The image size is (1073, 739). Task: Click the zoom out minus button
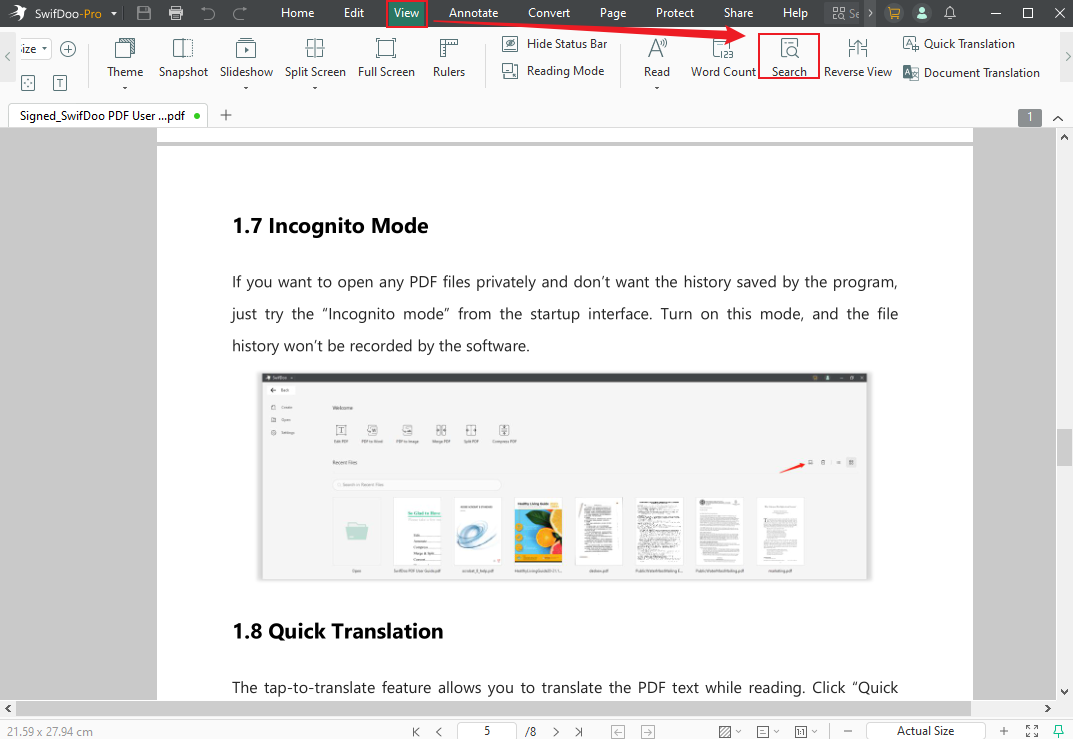pyautogui.click(x=846, y=731)
